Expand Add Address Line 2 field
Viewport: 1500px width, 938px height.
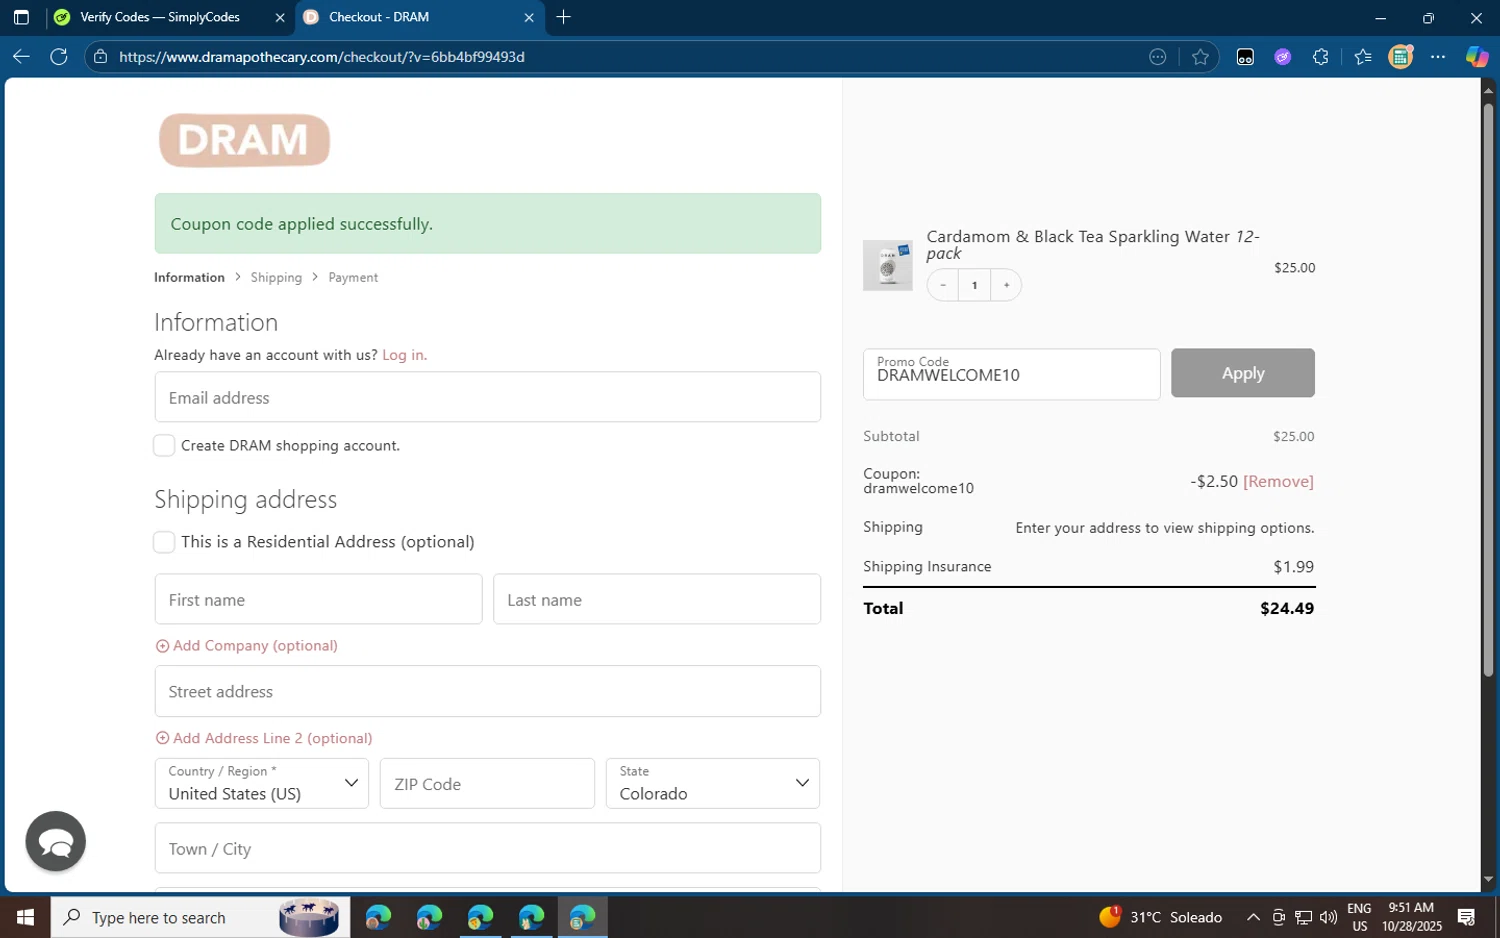[264, 738]
